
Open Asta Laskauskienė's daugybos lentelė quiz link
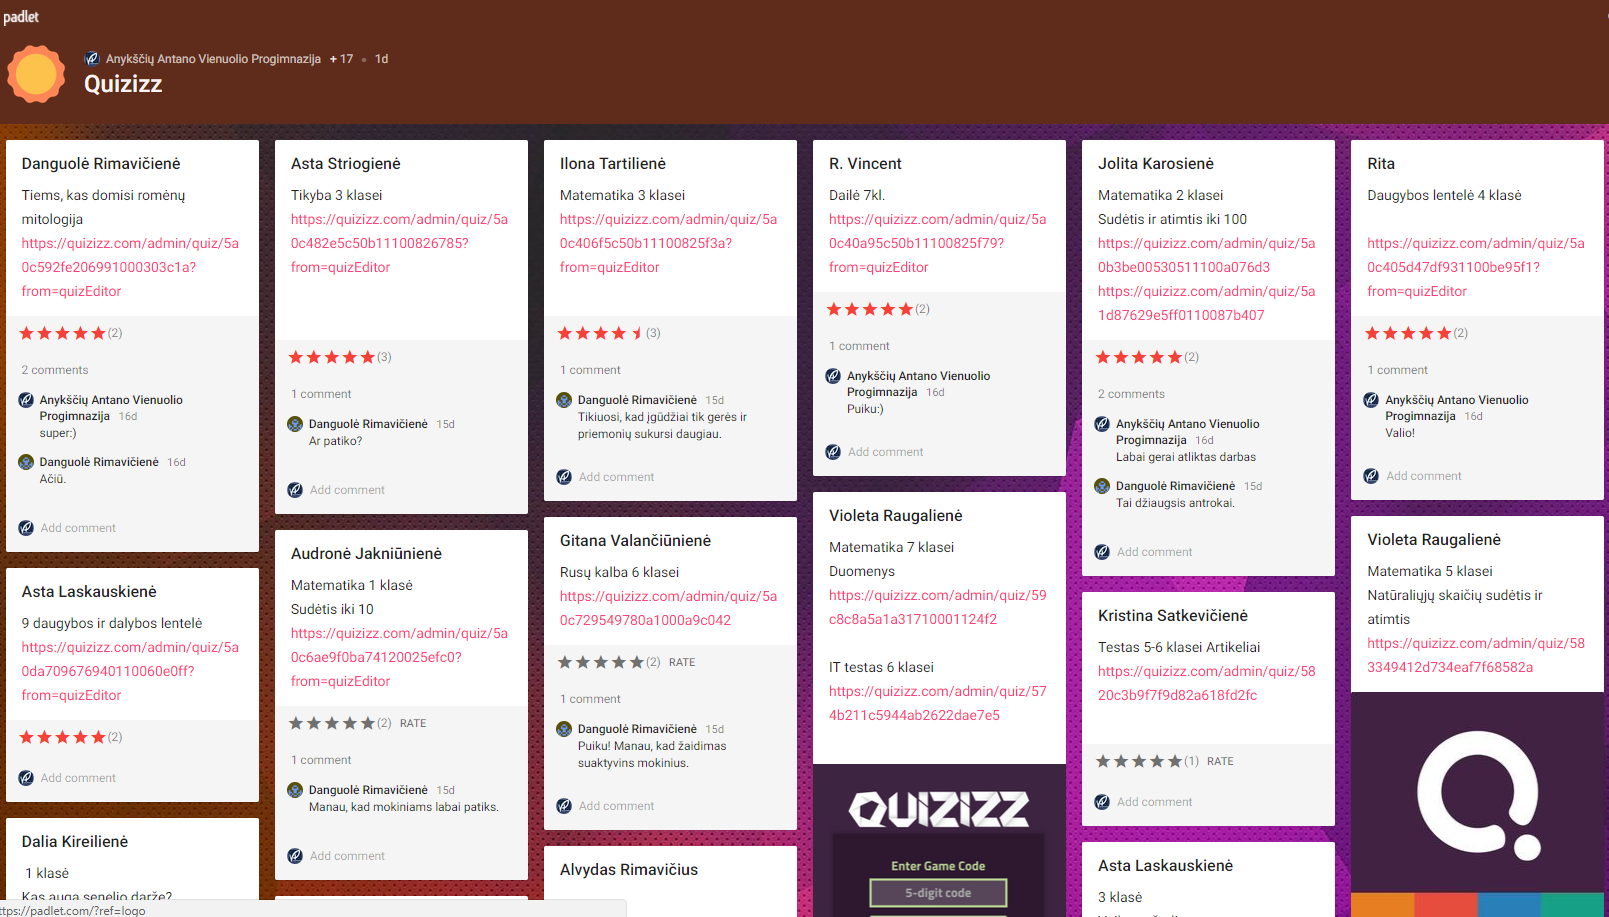click(130, 671)
